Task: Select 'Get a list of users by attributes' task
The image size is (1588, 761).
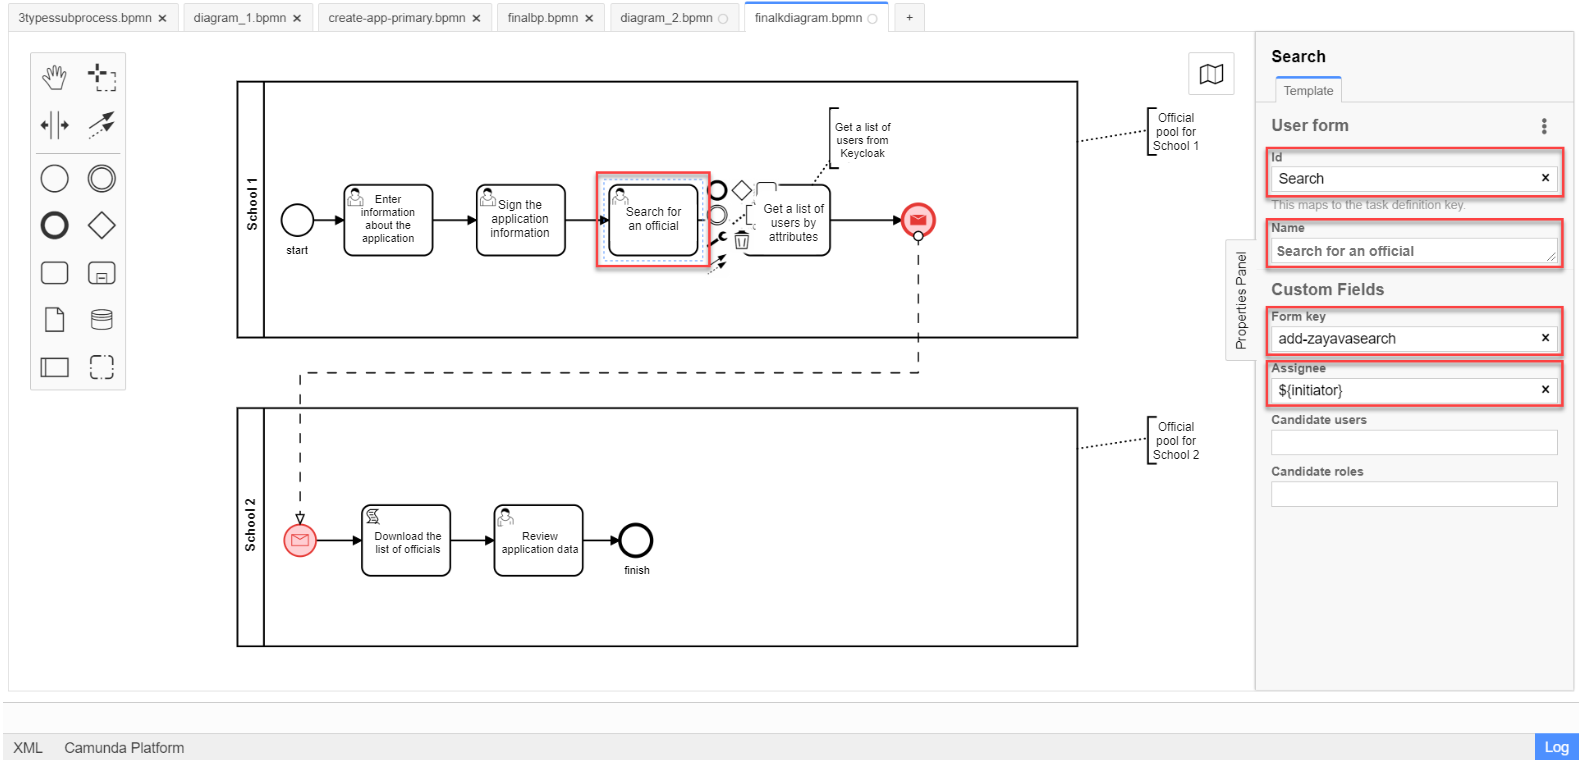Action: point(786,220)
